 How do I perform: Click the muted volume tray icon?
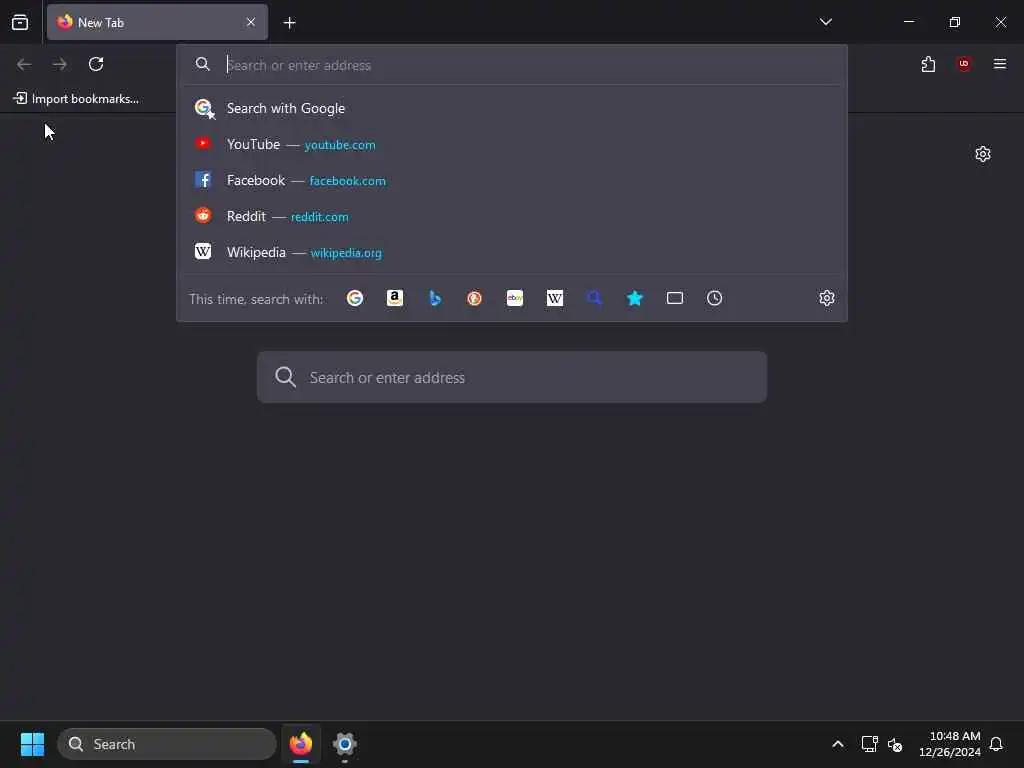pos(895,744)
